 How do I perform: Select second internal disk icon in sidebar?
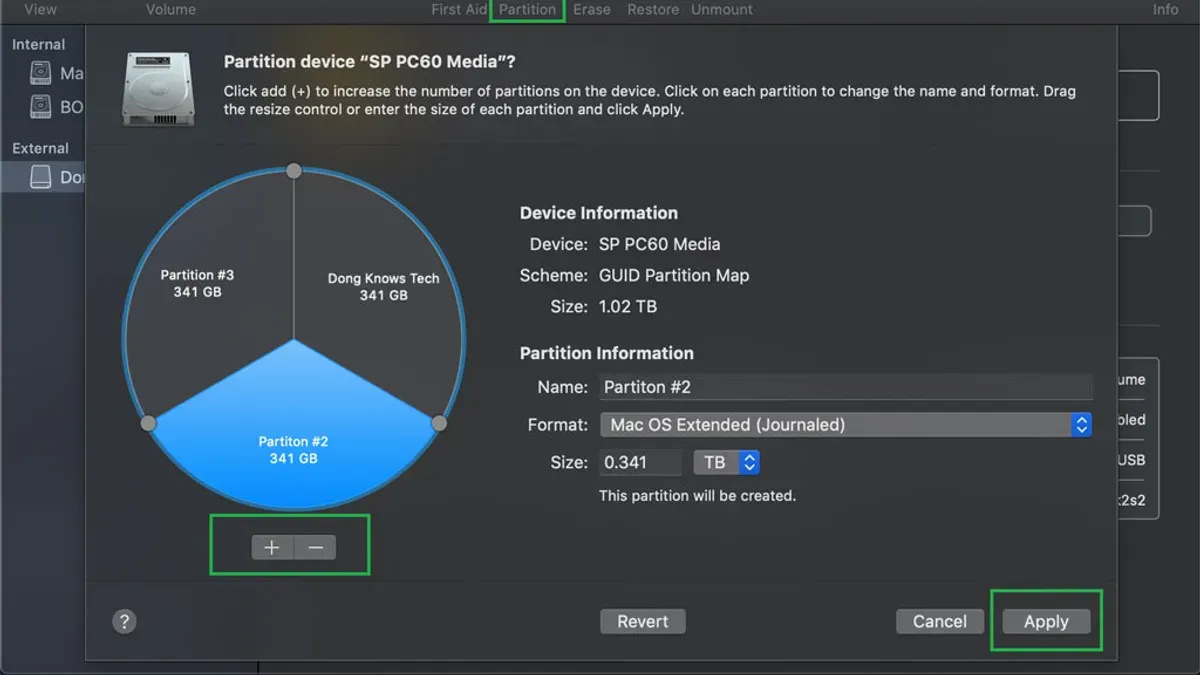pyautogui.click(x=40, y=106)
